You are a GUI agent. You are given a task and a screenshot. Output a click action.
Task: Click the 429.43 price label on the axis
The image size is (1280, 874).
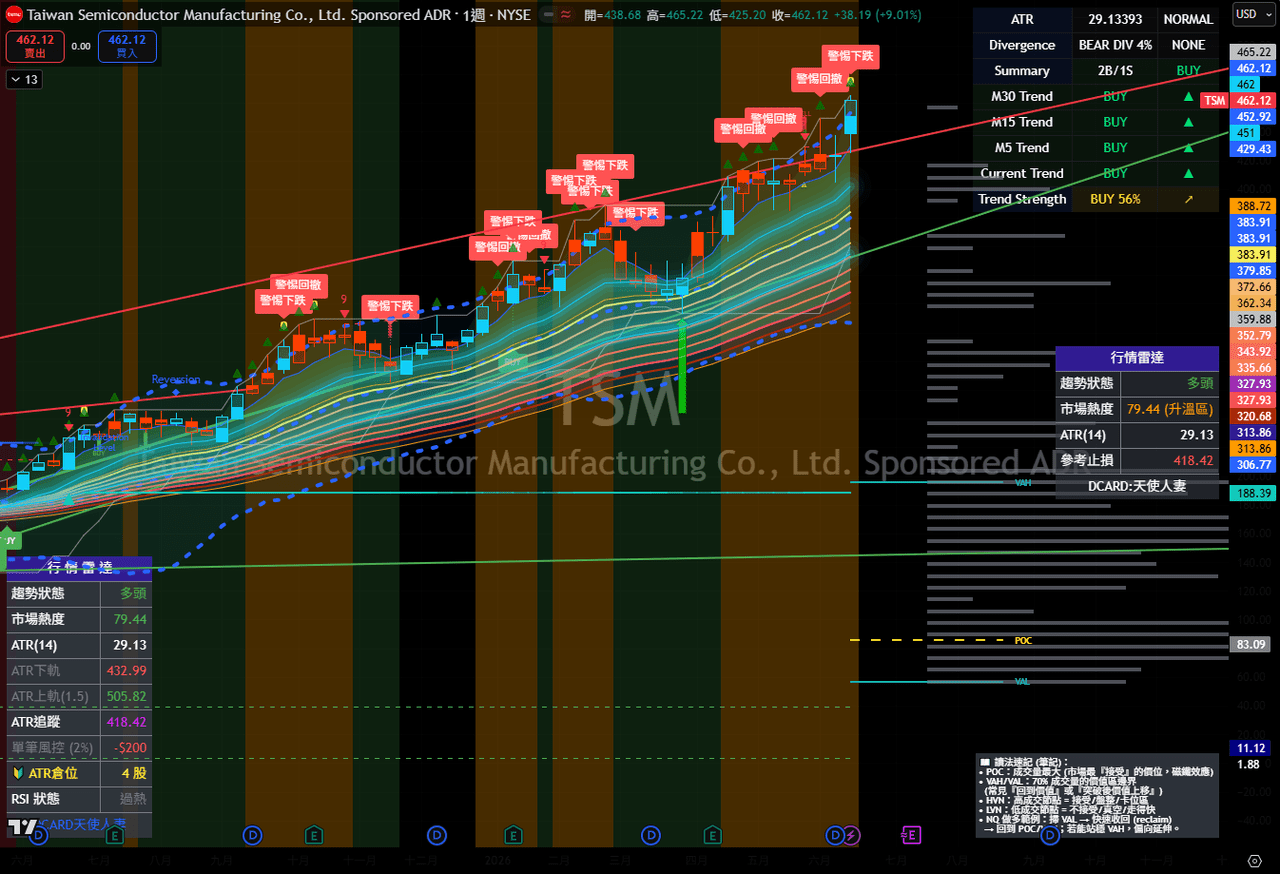1253,149
